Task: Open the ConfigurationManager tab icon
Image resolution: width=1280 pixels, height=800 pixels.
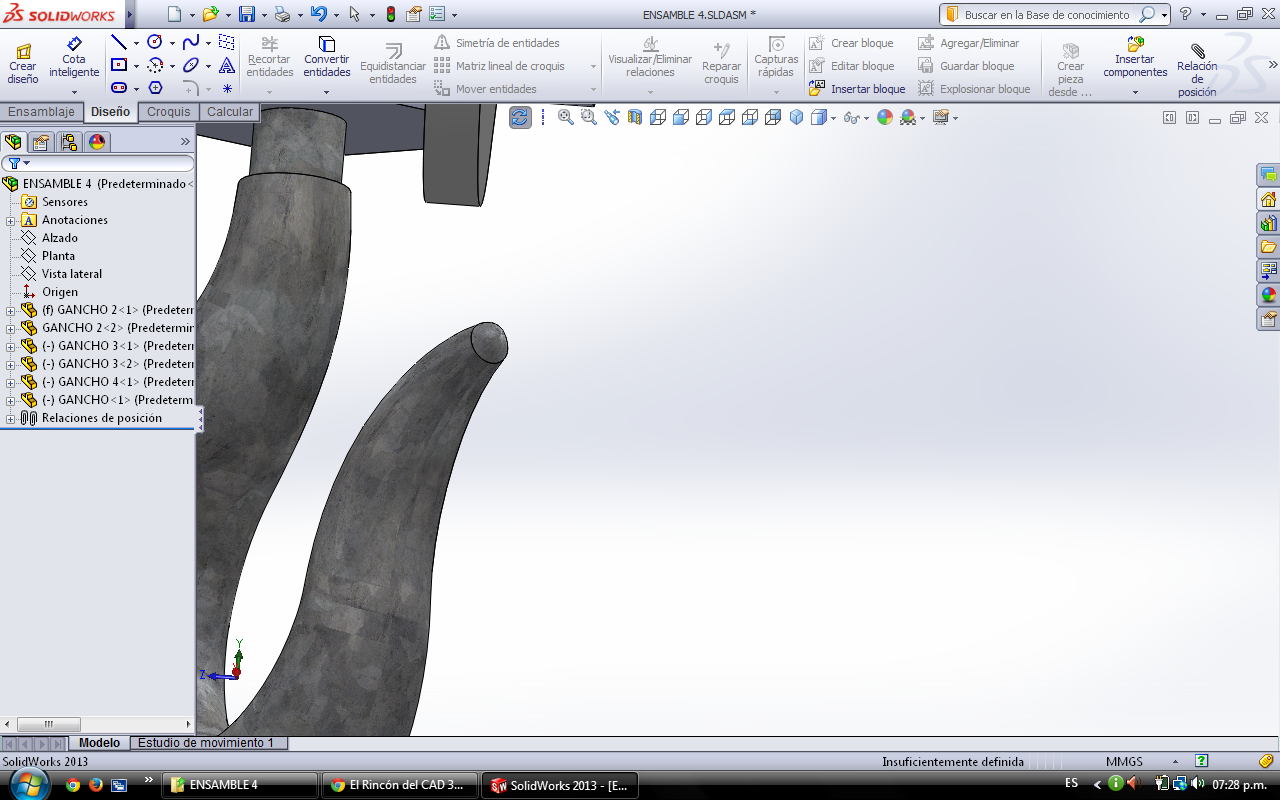Action: 69,142
